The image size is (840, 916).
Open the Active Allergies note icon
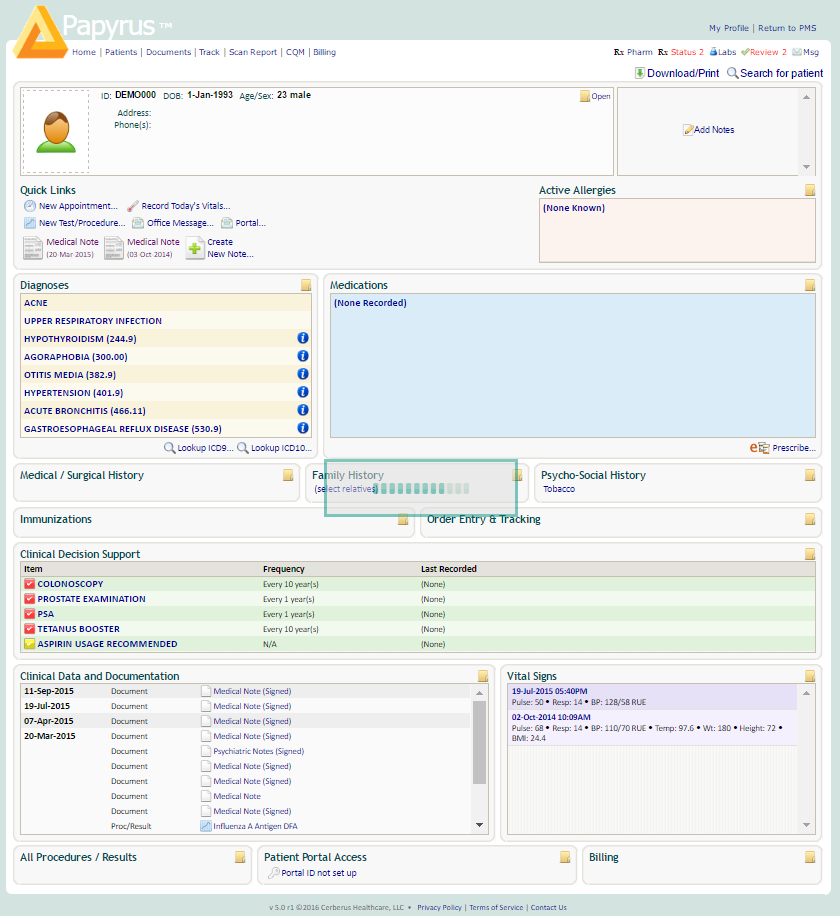[810, 190]
